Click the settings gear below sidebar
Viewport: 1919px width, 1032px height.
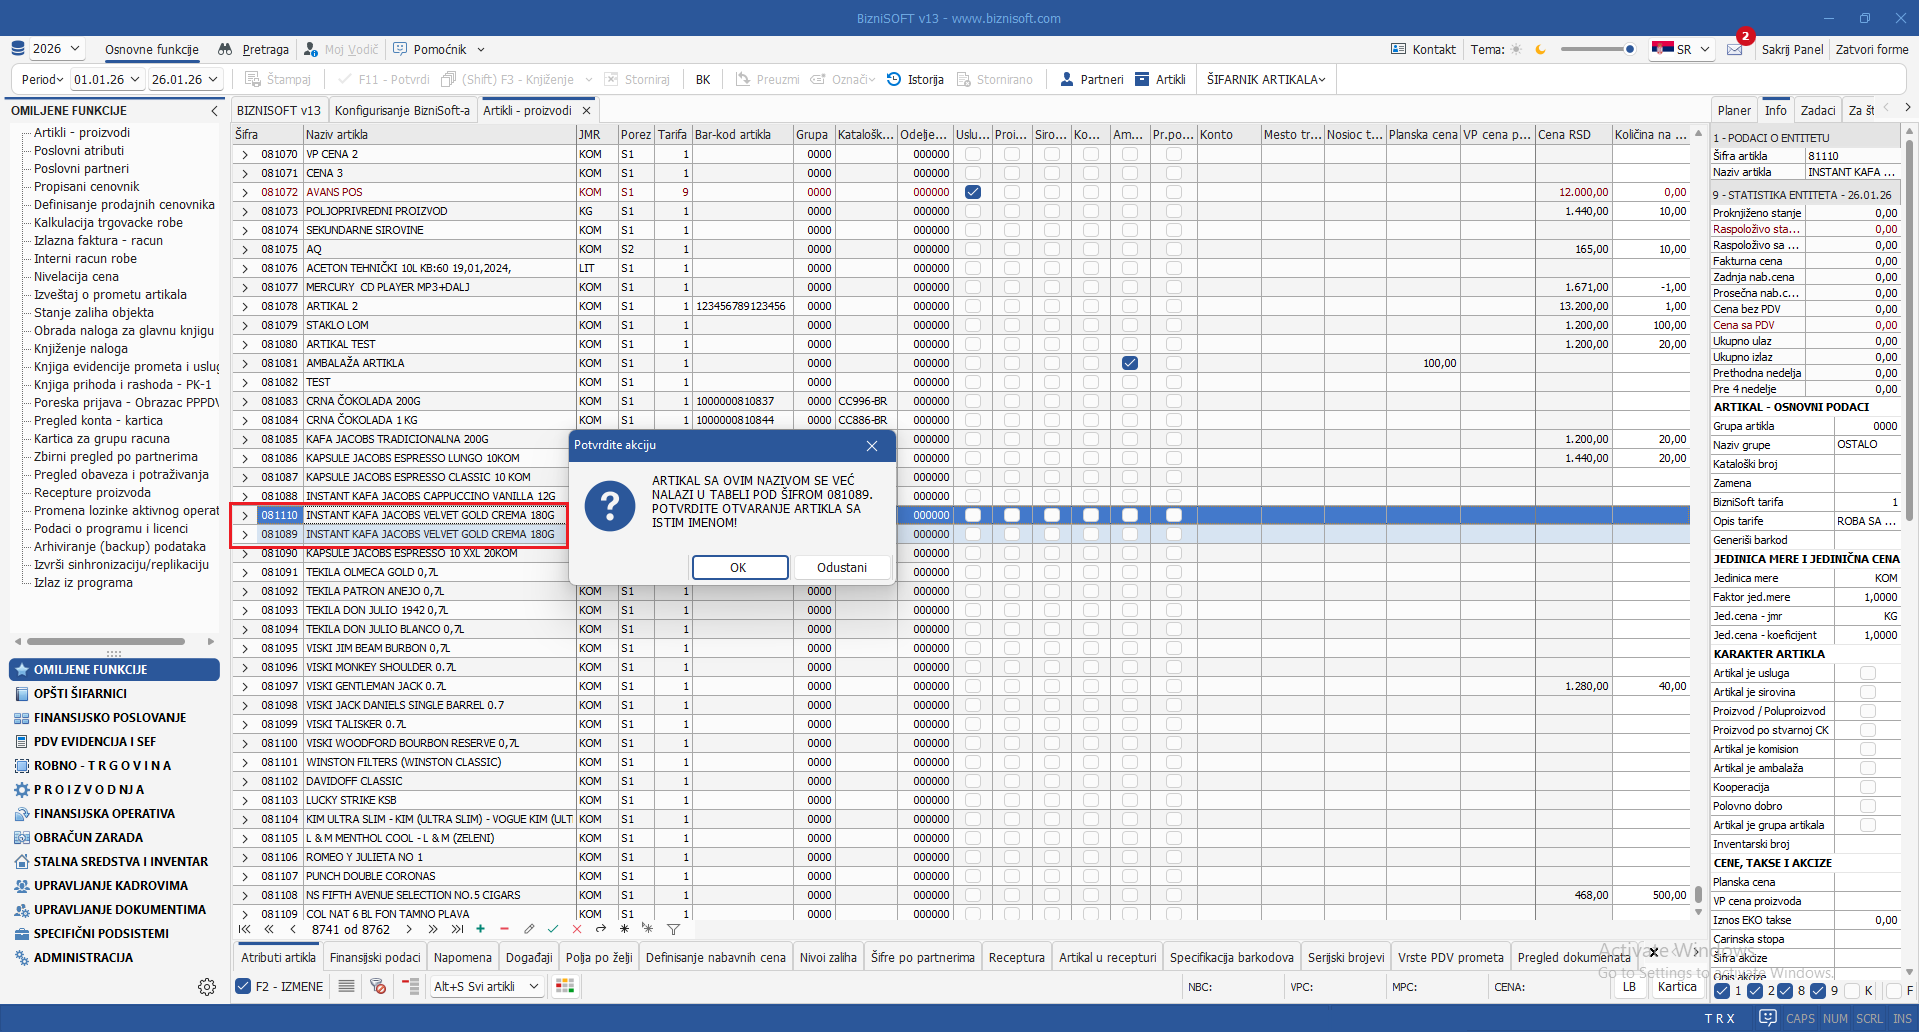(x=207, y=987)
